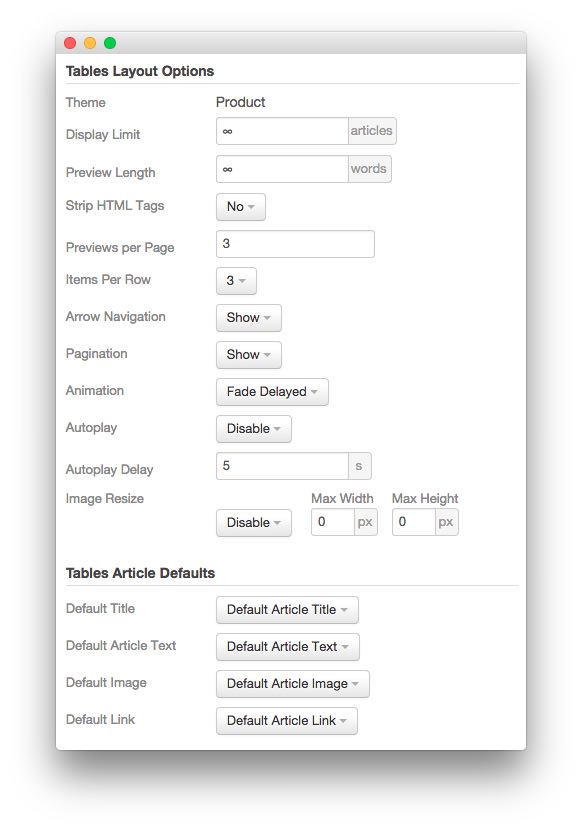Screen dimensions: 582x830
Task: Open the Default Article Link dropdown
Action: click(286, 721)
